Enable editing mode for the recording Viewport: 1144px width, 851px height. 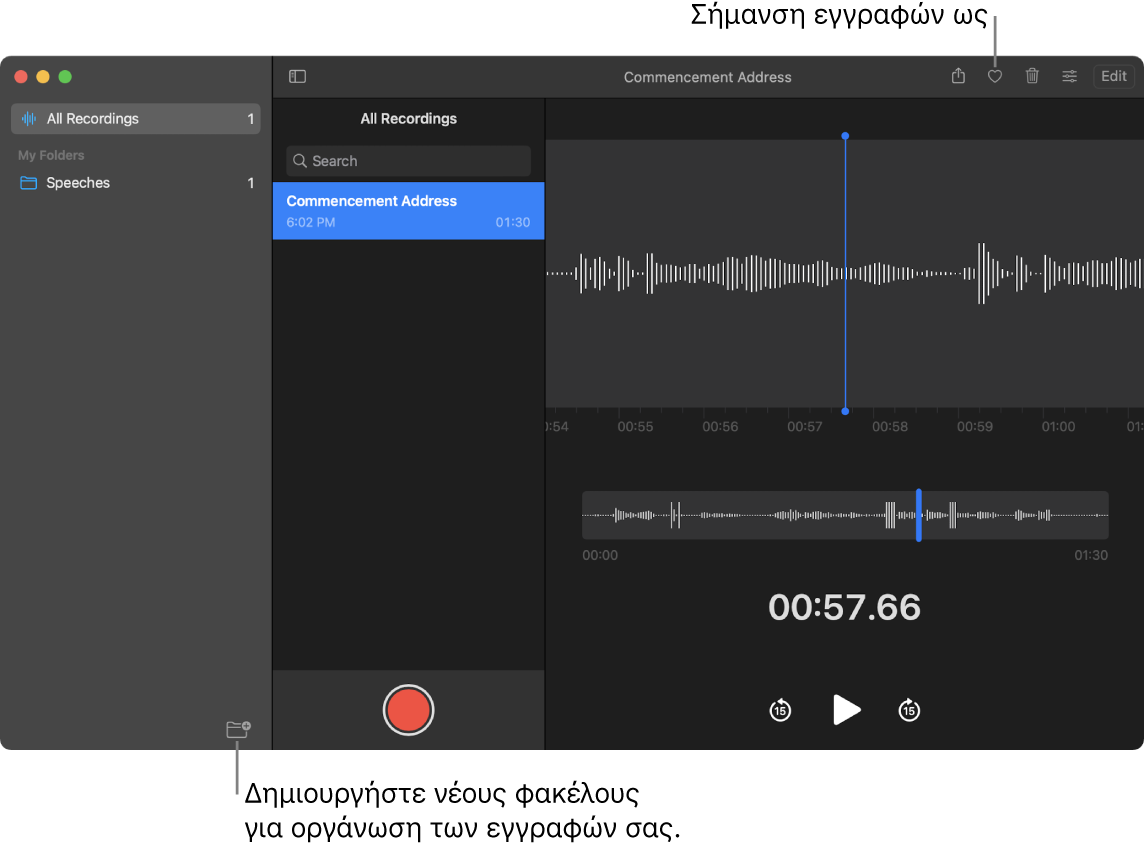pos(1113,76)
